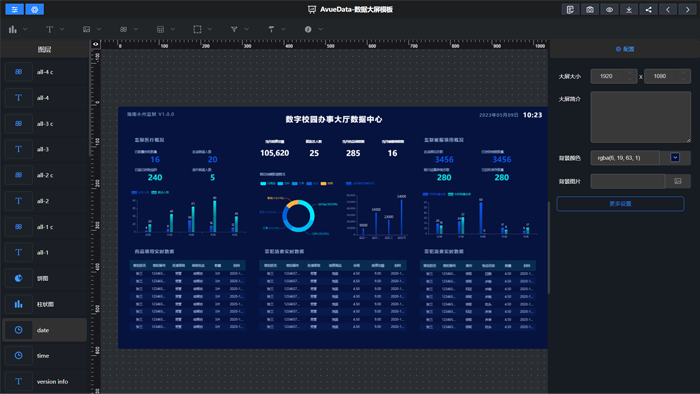Click the image component toolbar icon
Image resolution: width=700 pixels, height=394 pixels.
(x=87, y=29)
